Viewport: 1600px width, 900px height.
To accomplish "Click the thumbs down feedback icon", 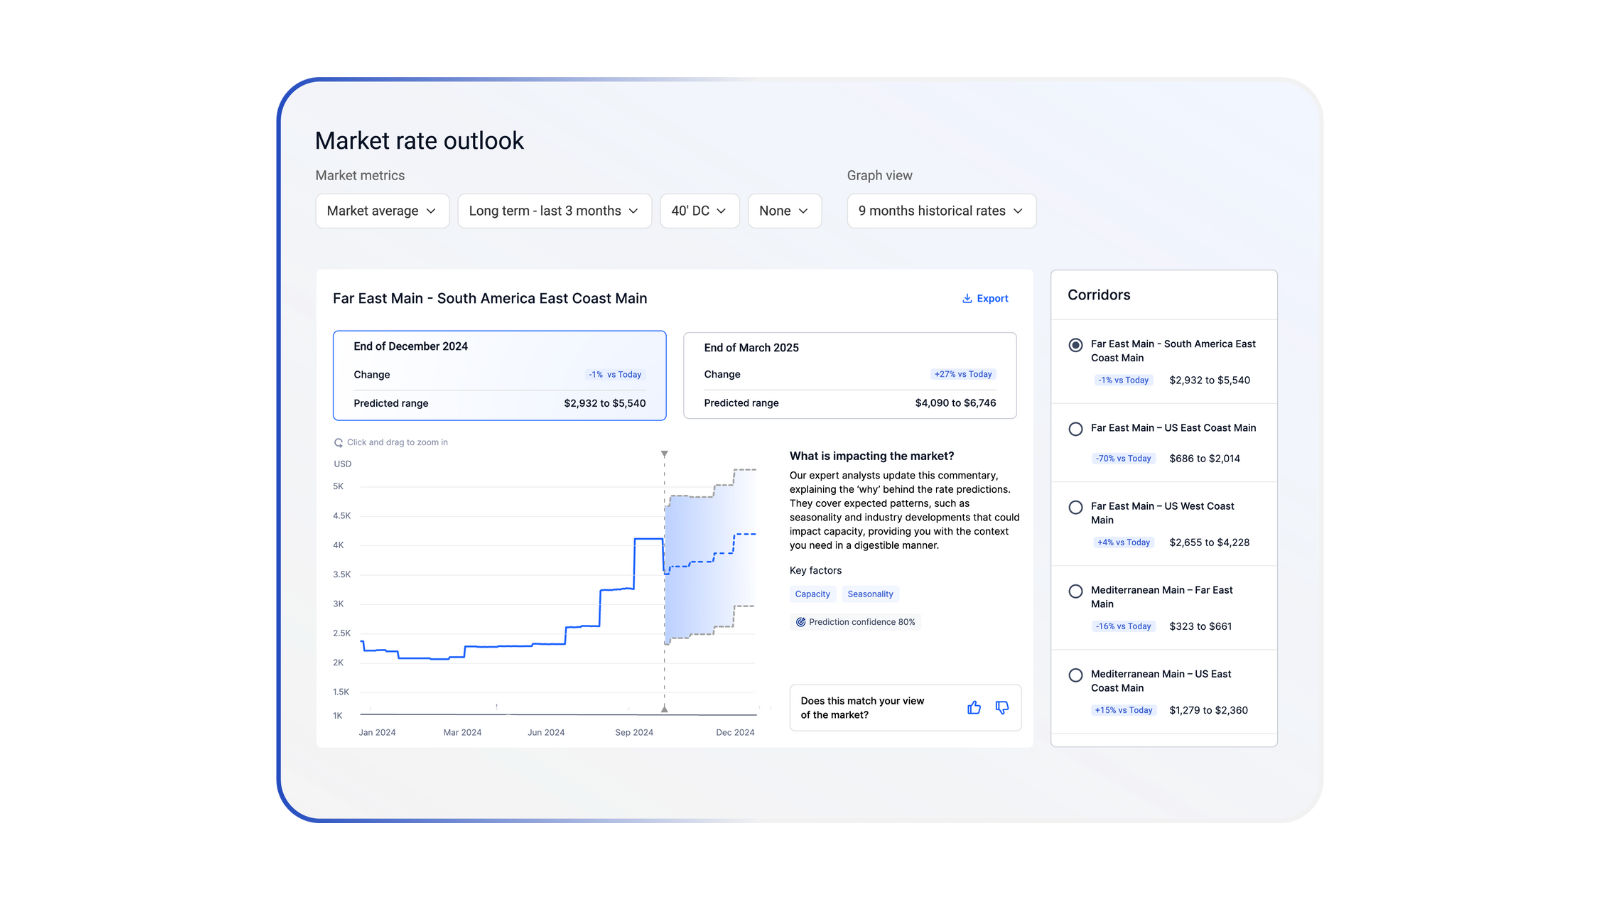I will (x=1002, y=708).
